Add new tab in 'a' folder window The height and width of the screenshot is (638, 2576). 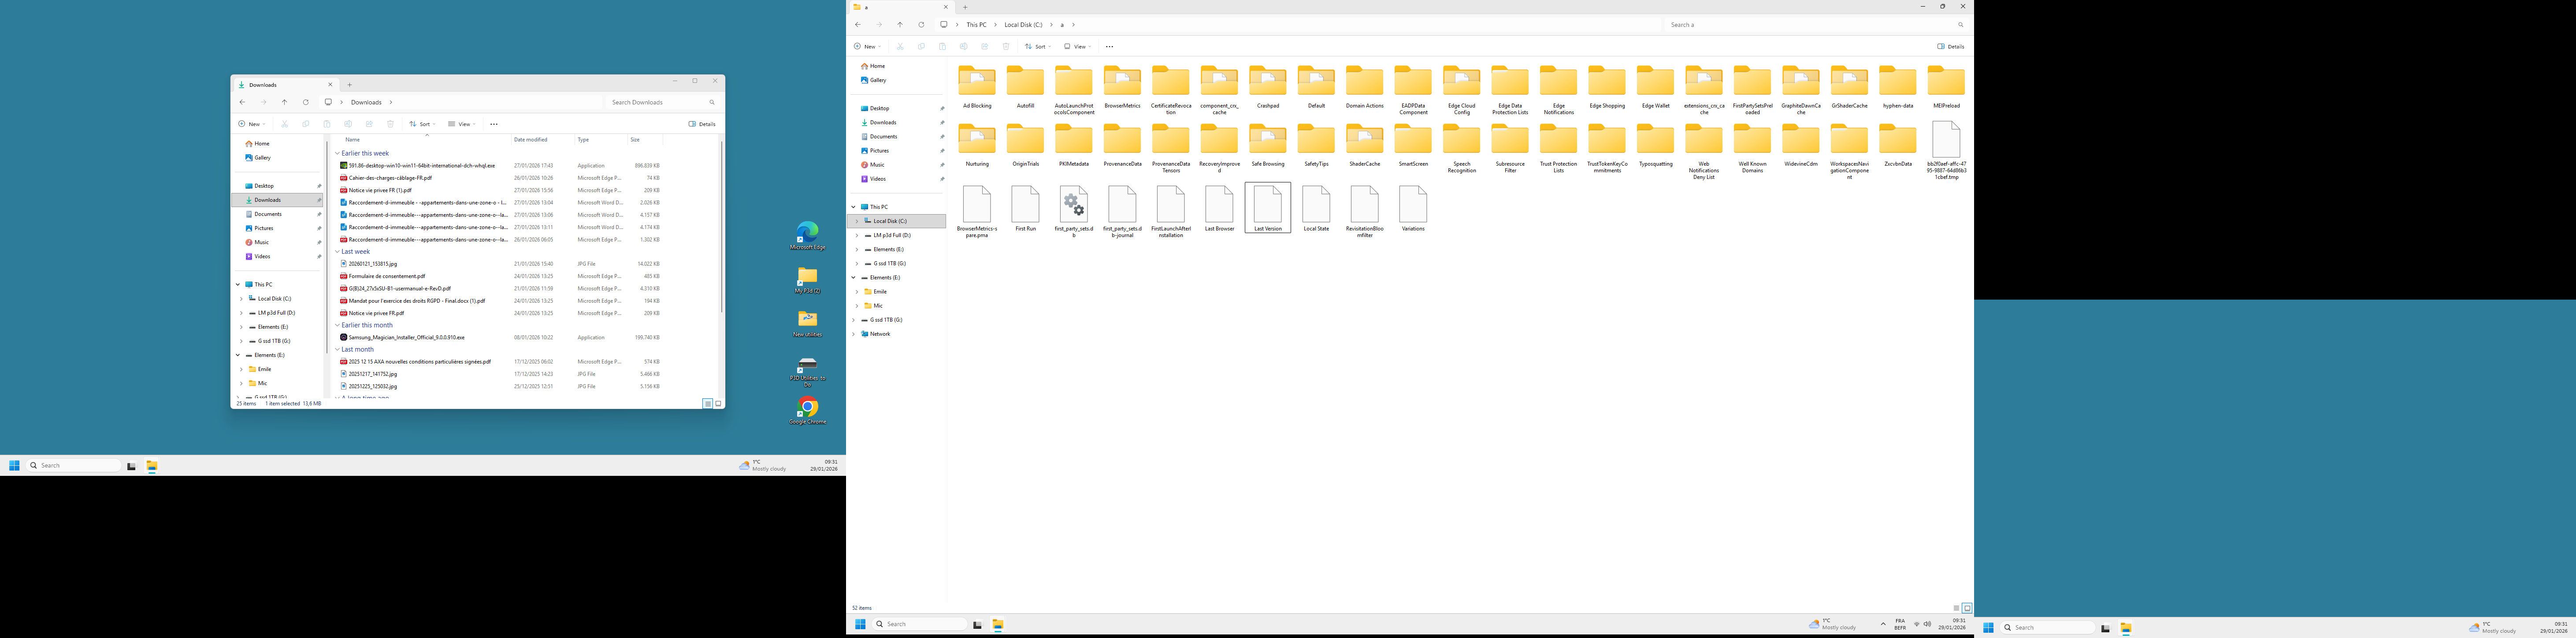(x=965, y=7)
